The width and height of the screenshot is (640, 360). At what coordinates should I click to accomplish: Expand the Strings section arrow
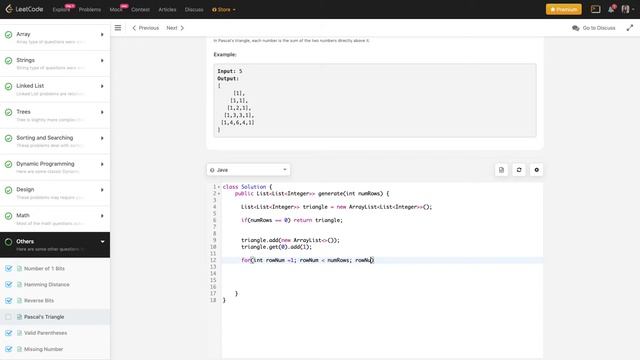coord(102,60)
